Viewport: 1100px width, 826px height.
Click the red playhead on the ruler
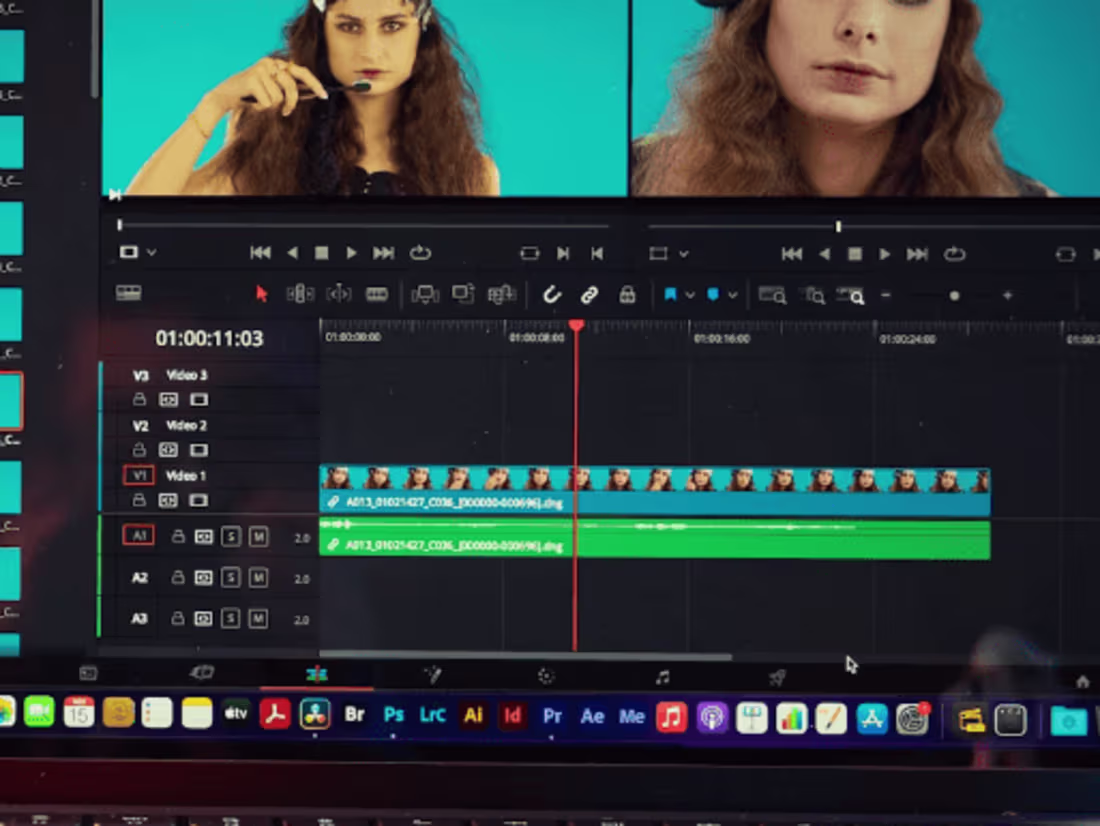577,325
